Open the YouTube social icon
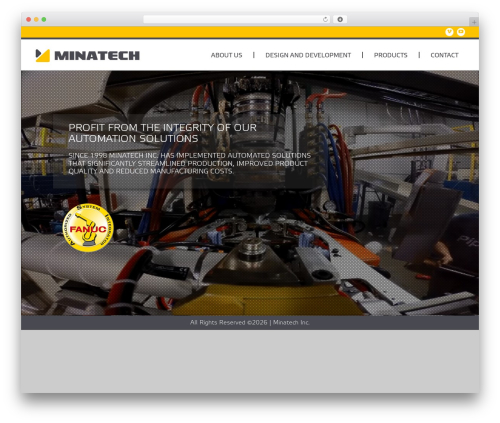 [x=461, y=32]
